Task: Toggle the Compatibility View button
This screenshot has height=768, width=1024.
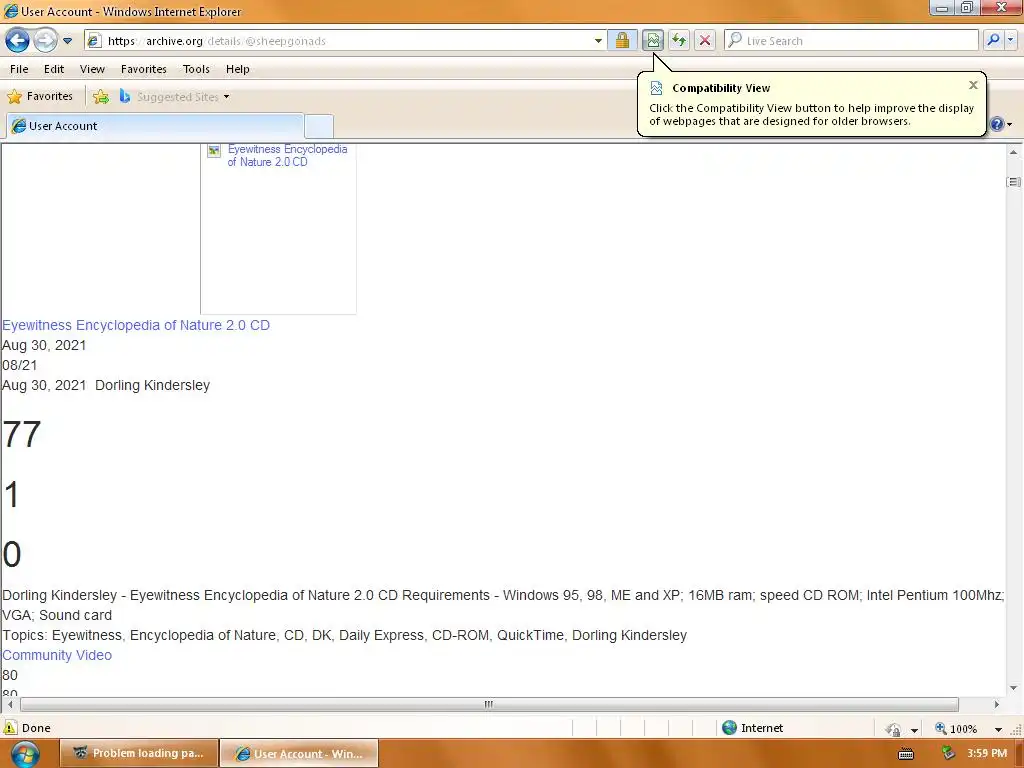Action: coord(653,40)
